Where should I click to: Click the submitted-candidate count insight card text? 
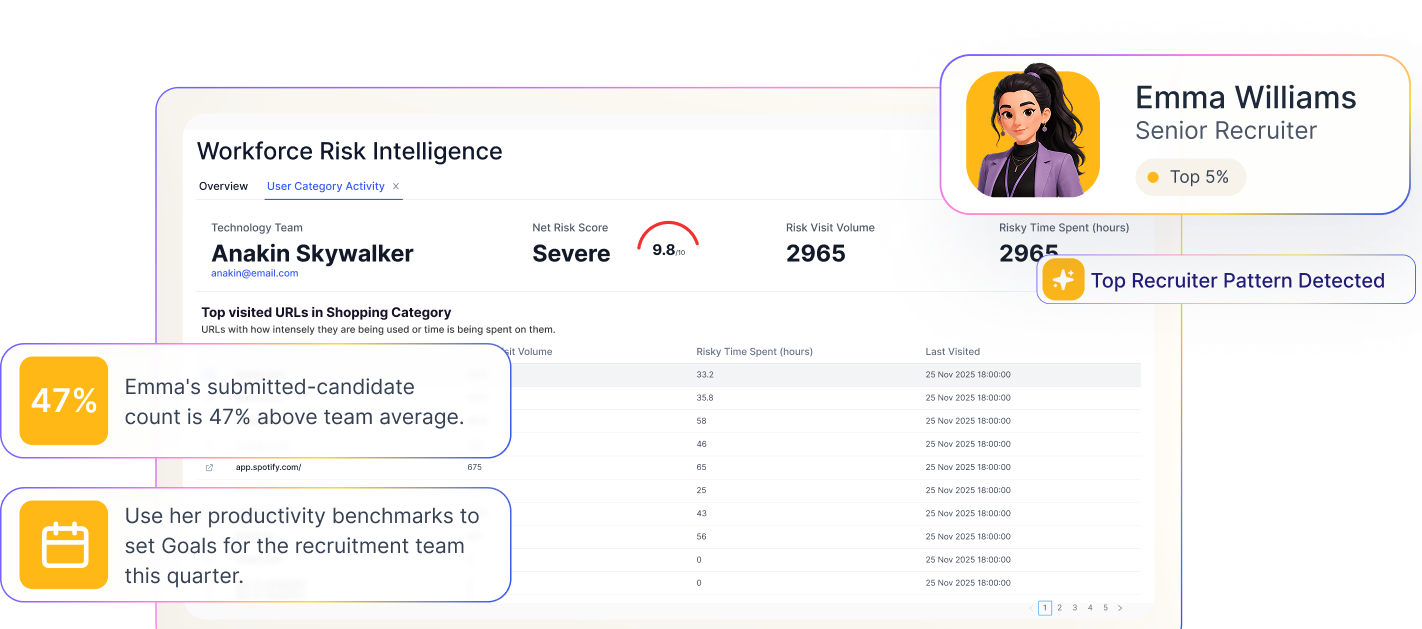coord(294,401)
